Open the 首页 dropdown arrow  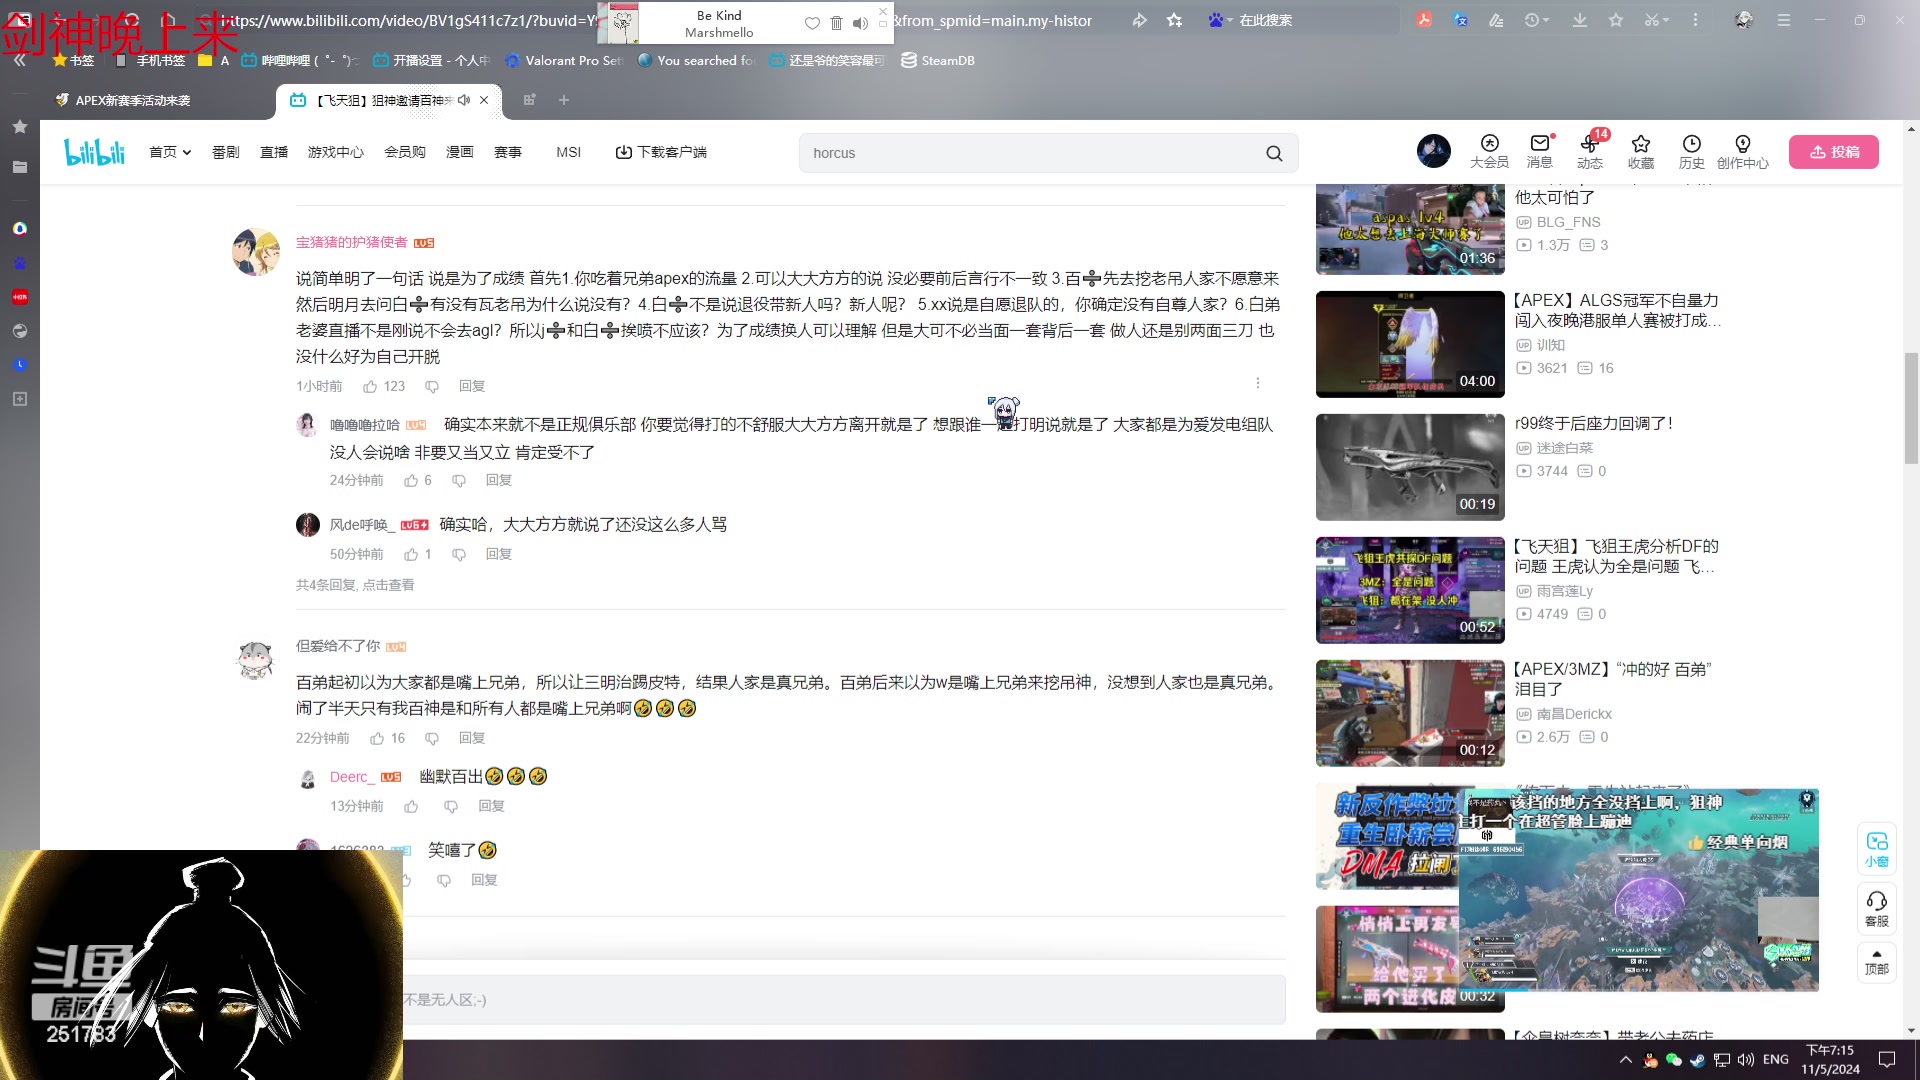[x=185, y=152]
